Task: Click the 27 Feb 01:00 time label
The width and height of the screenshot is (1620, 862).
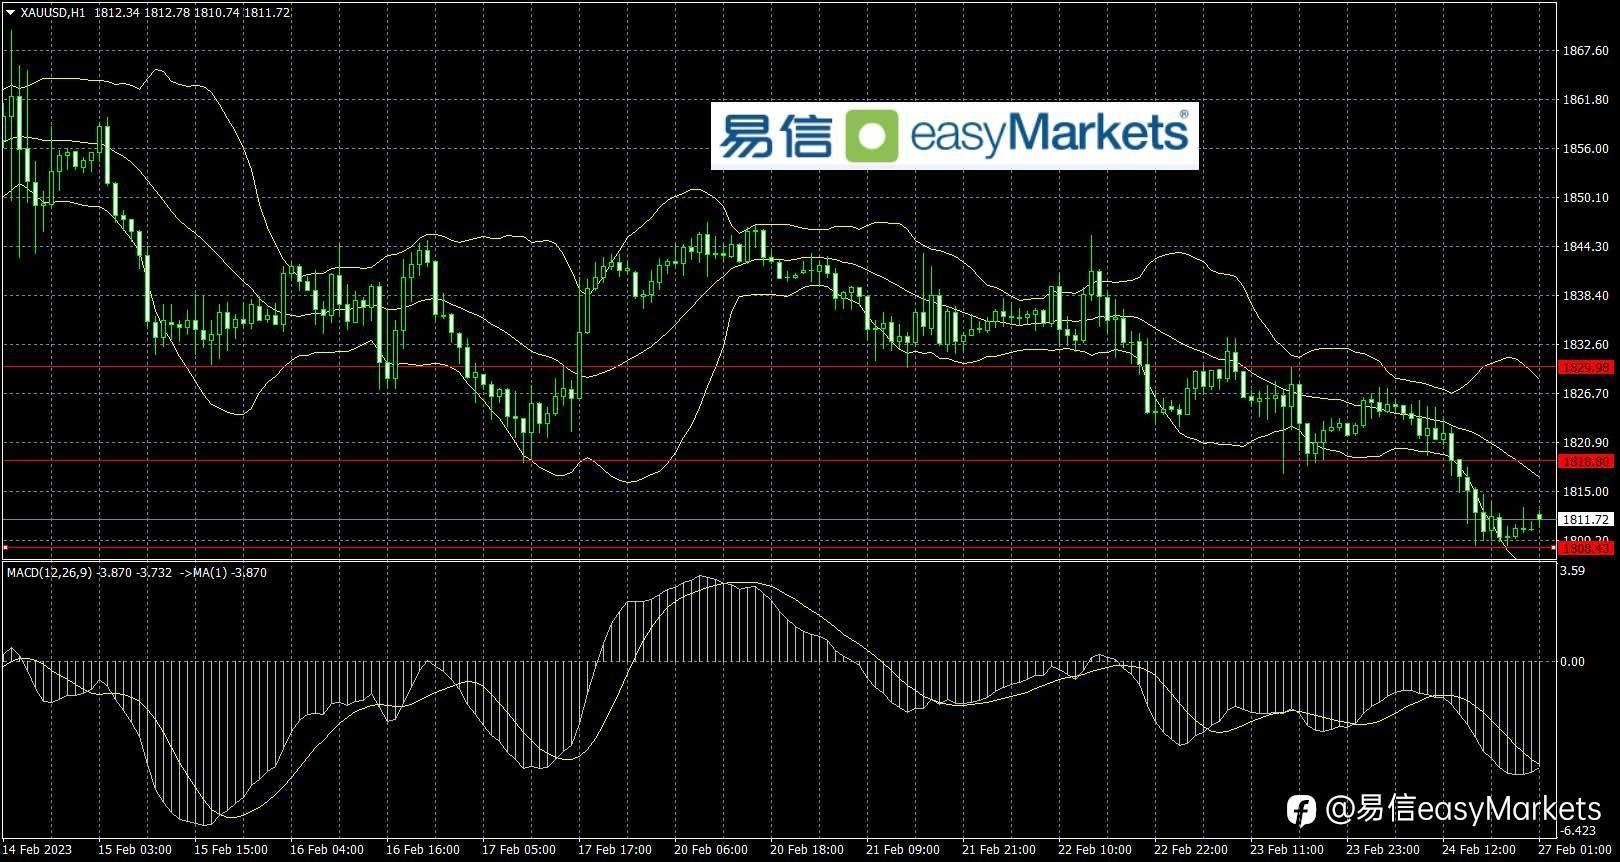Action: coord(1575,850)
